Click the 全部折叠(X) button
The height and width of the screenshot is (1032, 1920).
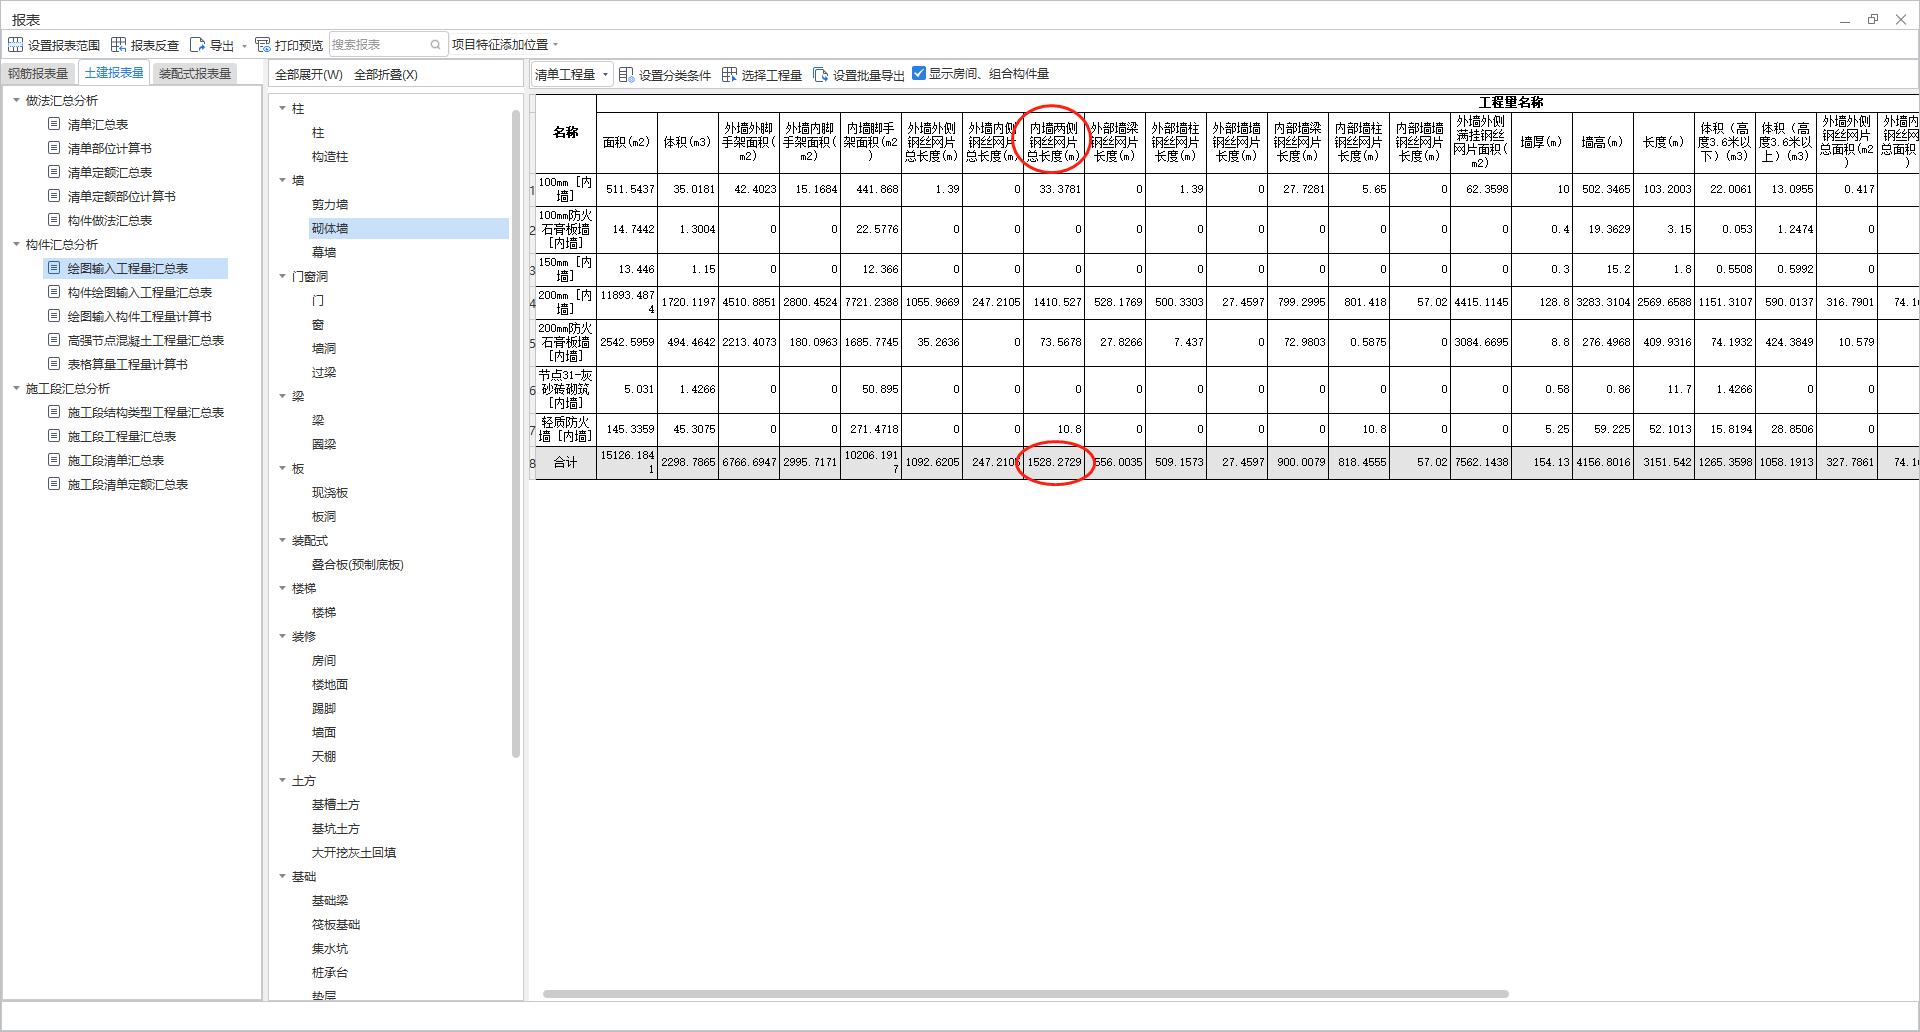pos(386,75)
